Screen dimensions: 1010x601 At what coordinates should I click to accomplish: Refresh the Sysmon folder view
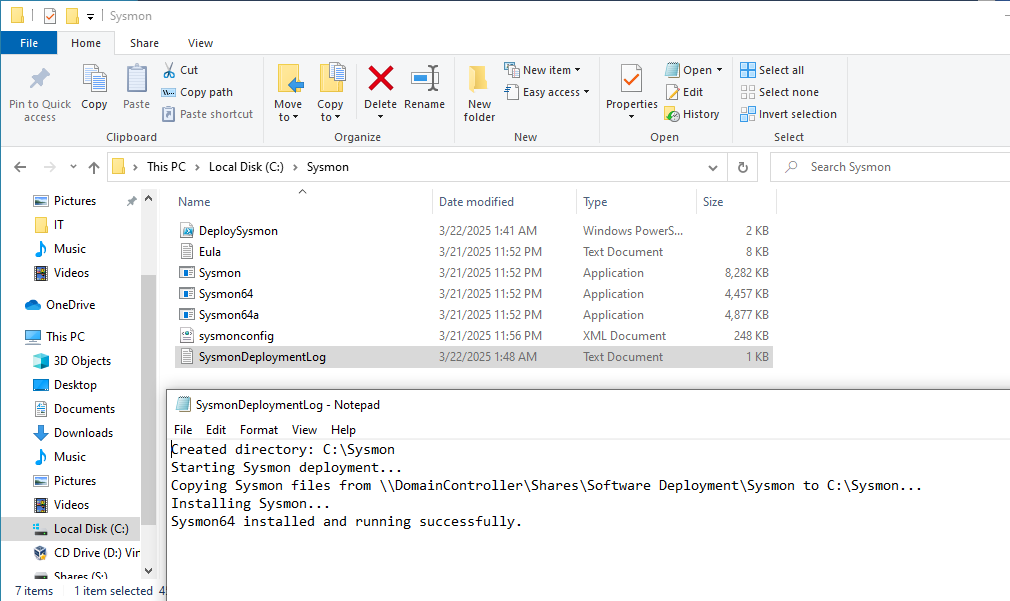point(742,167)
